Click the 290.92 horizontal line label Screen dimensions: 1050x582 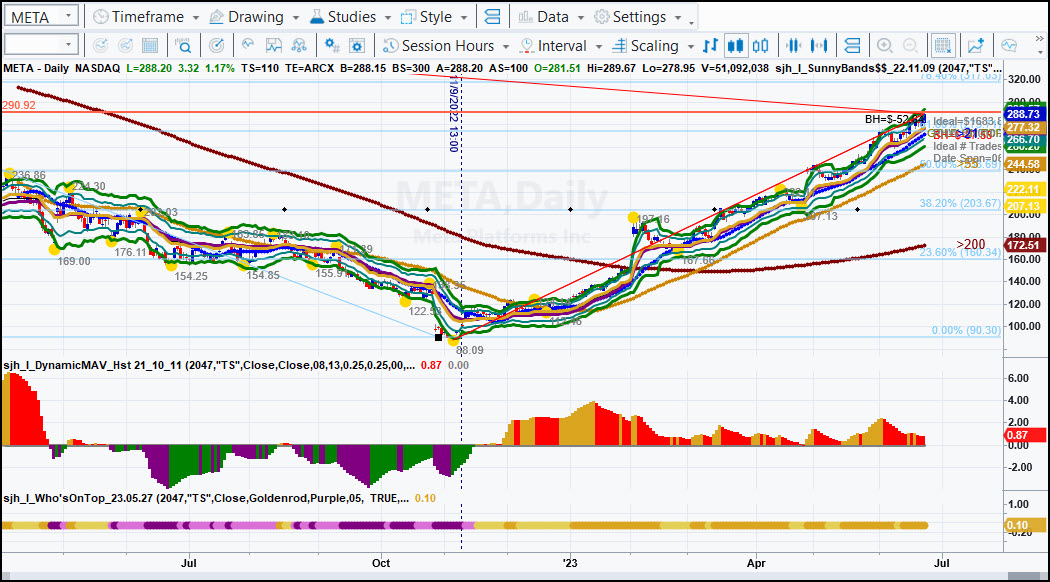tap(19, 105)
